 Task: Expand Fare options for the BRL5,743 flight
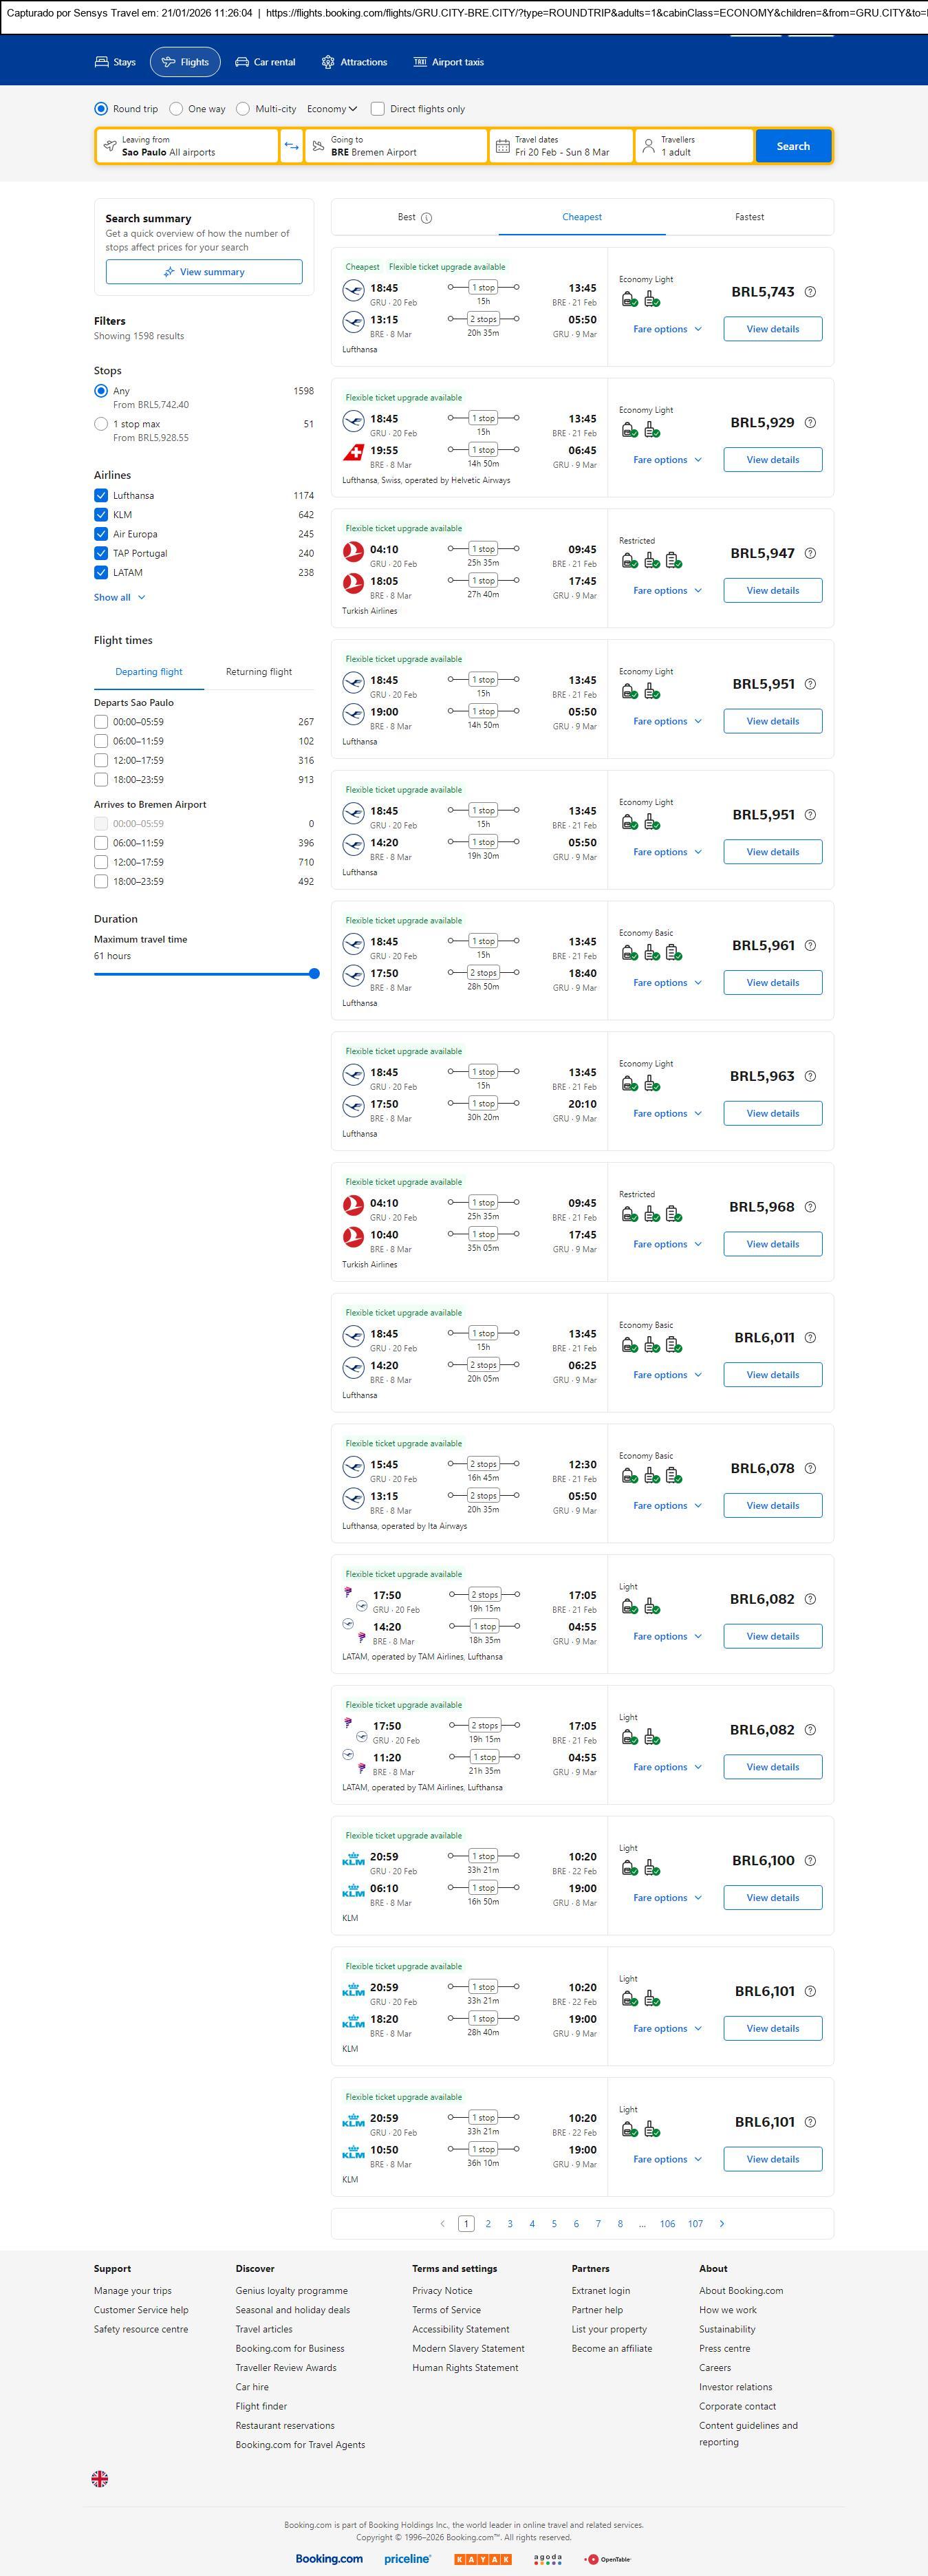(667, 329)
